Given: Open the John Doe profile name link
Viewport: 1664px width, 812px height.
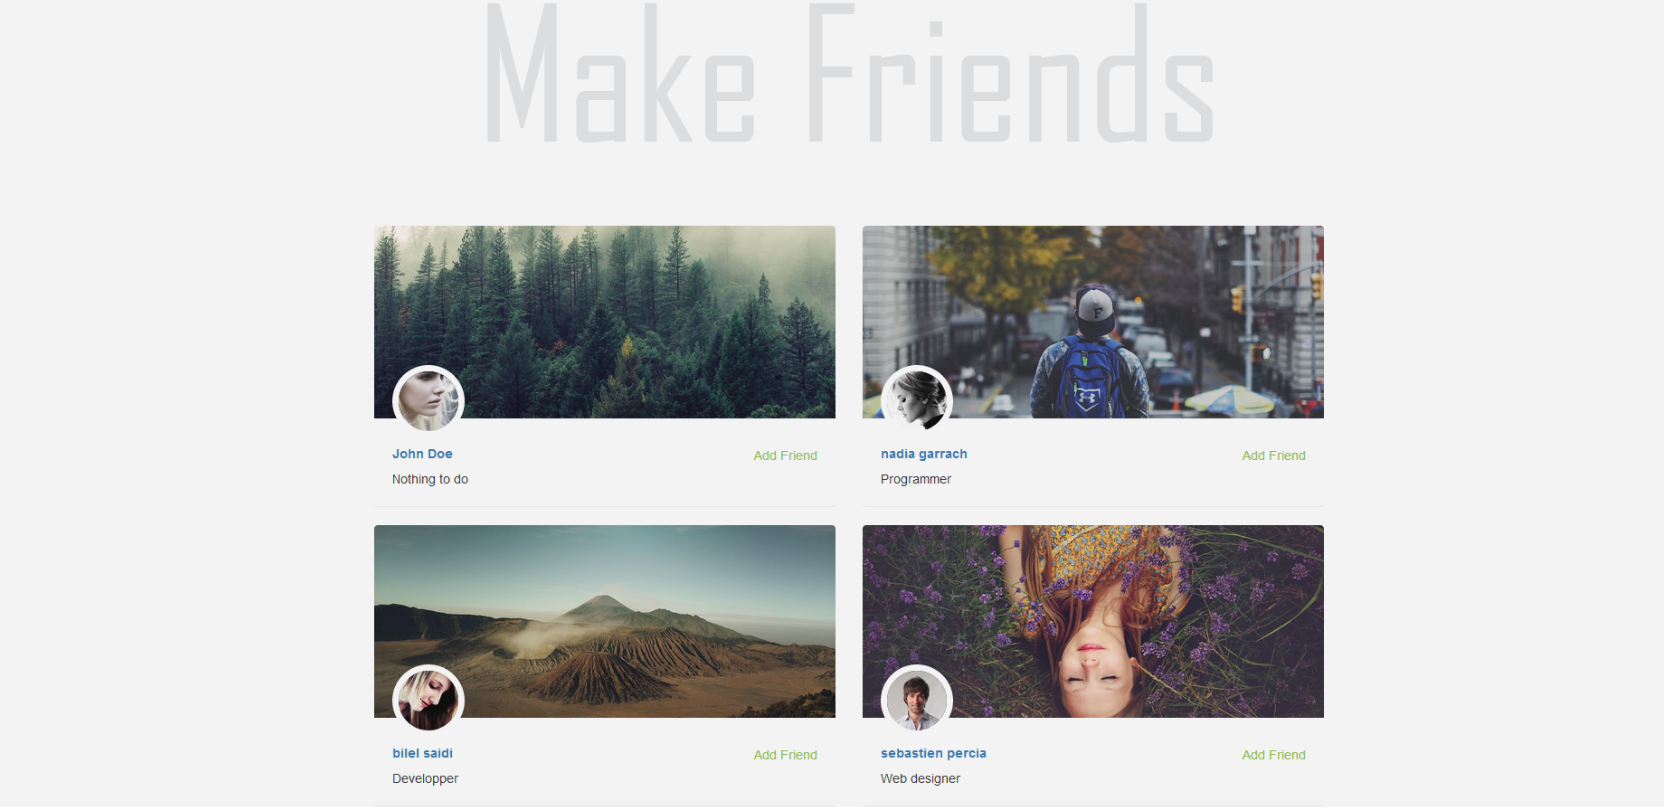Looking at the screenshot, I should pyautogui.click(x=422, y=454).
